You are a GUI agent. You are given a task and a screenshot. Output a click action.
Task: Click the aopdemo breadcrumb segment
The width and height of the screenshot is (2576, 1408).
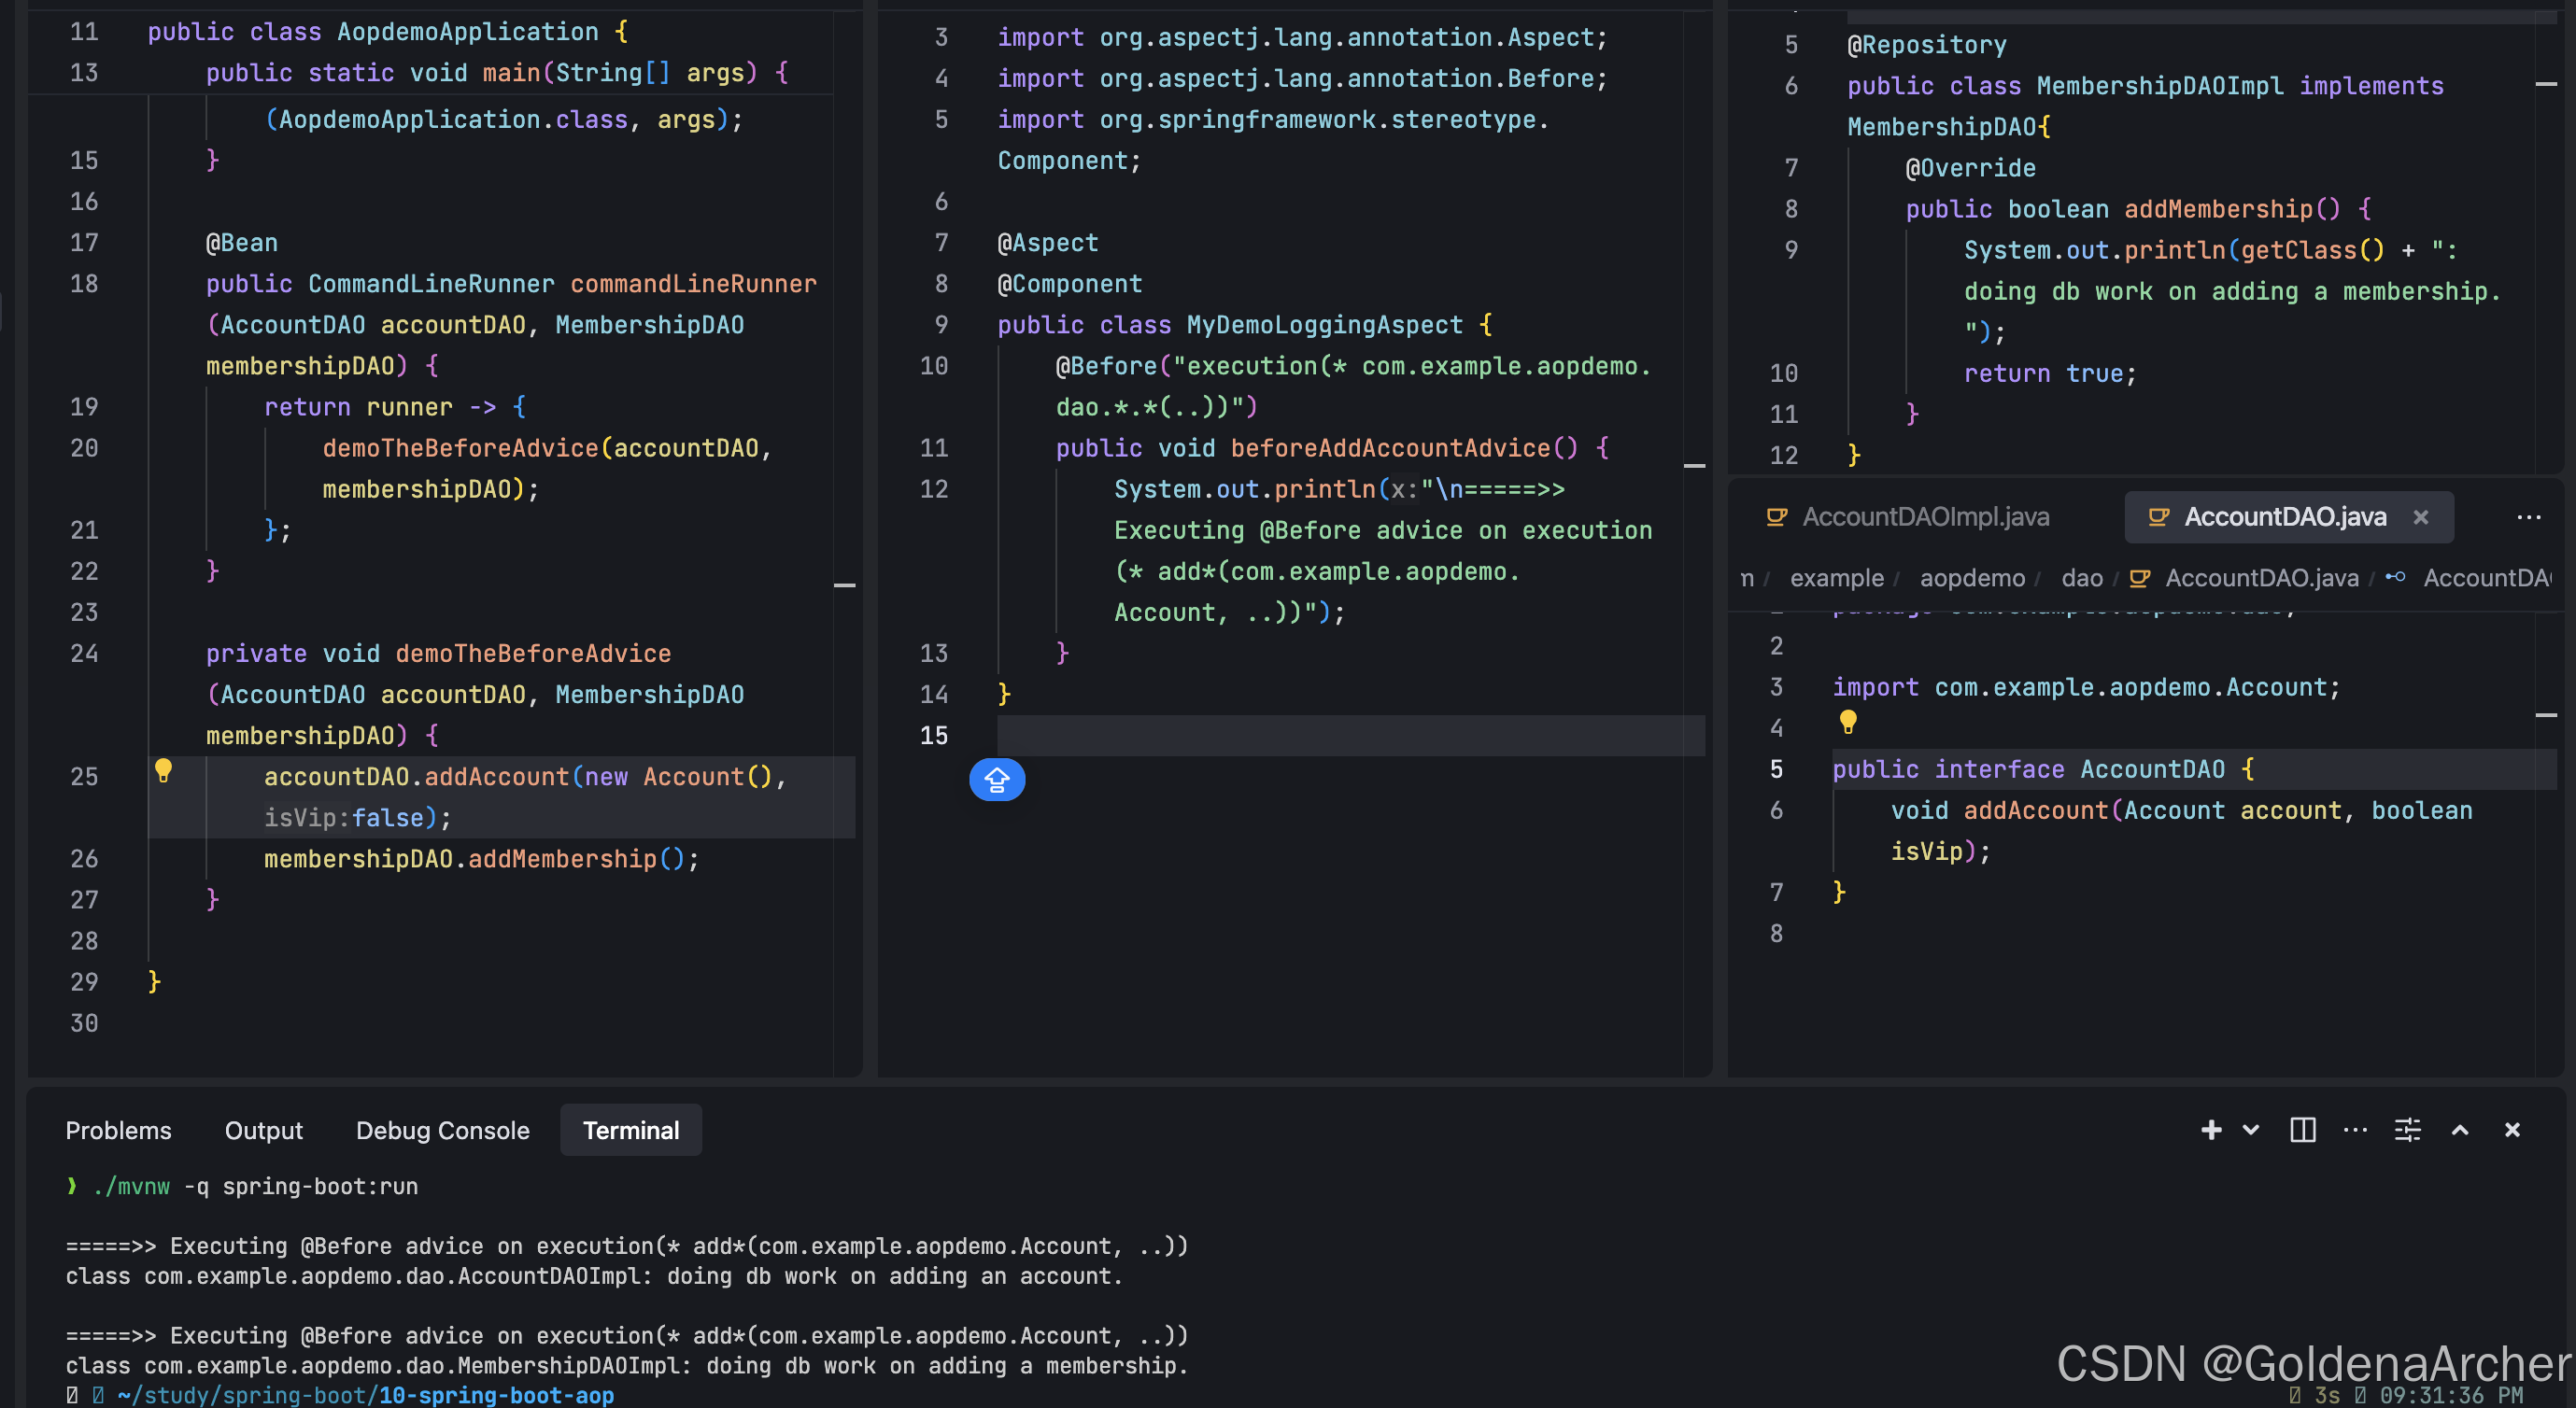click(x=1972, y=578)
